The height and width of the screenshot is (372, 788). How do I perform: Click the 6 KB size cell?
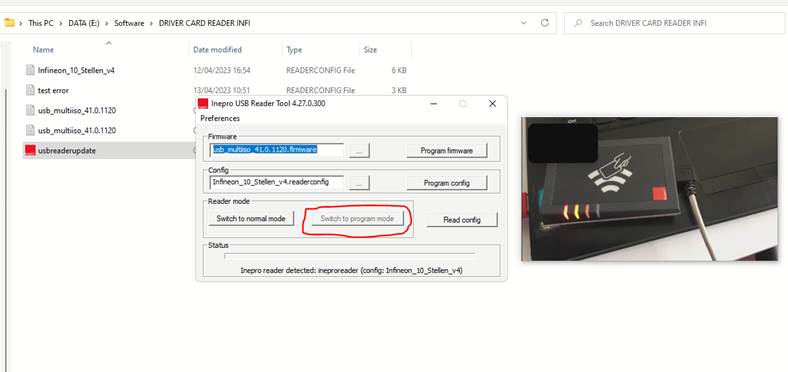point(399,70)
